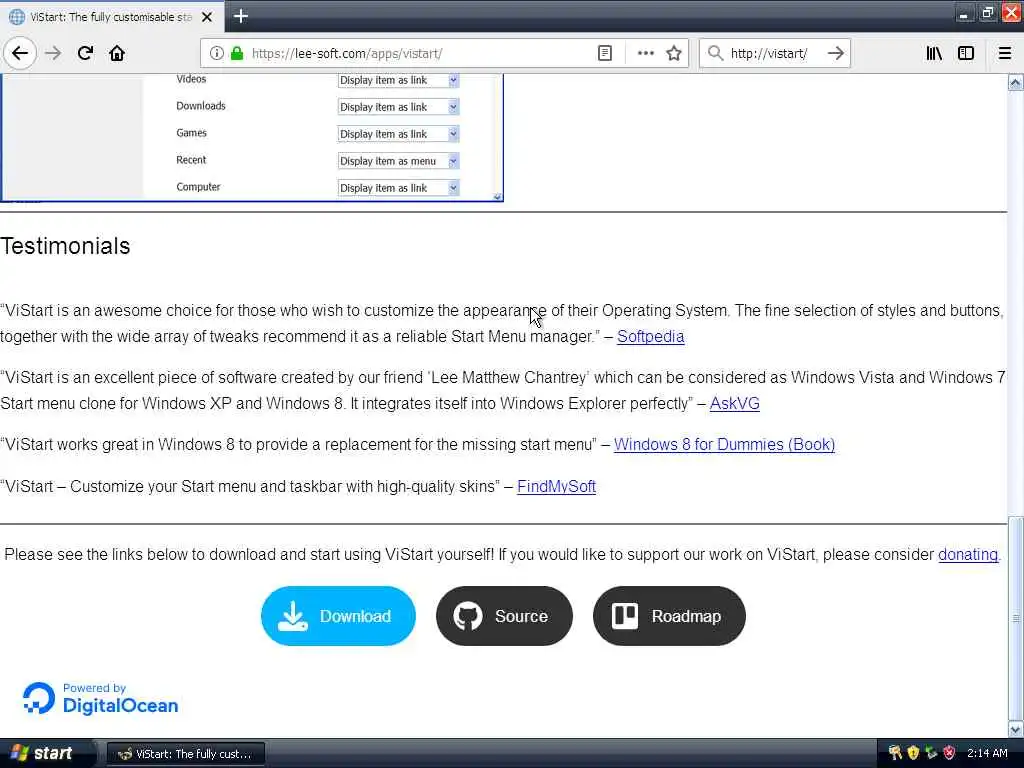Screen dimensions: 1024x768
Task: Follow the donating link
Action: (x=968, y=554)
